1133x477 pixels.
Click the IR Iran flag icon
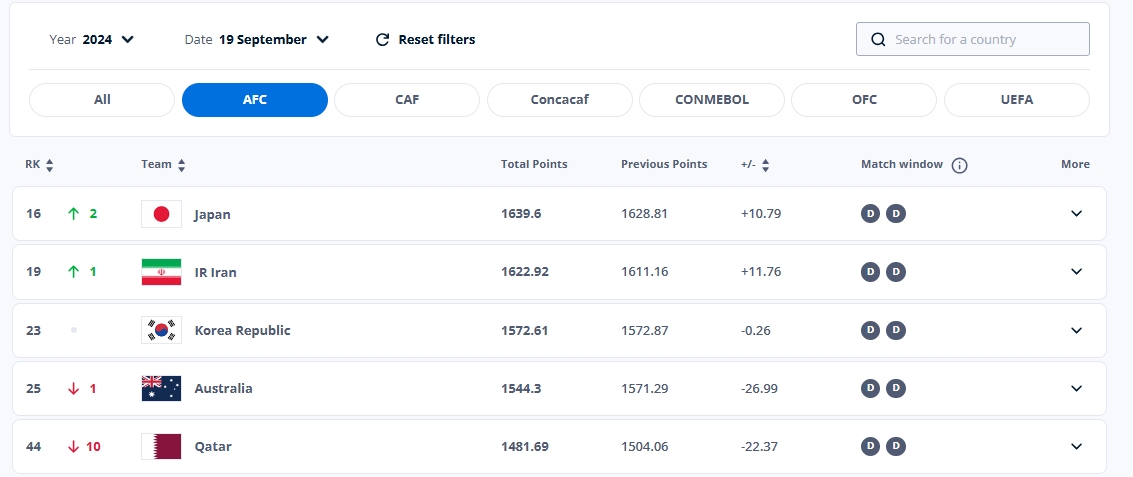click(161, 272)
